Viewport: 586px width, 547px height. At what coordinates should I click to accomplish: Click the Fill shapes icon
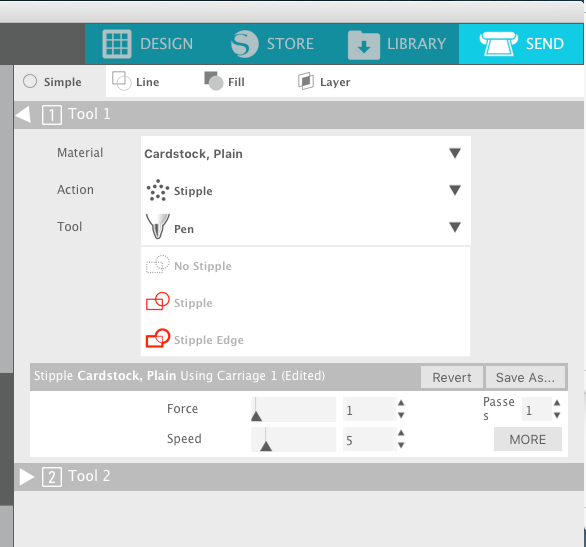coord(214,81)
